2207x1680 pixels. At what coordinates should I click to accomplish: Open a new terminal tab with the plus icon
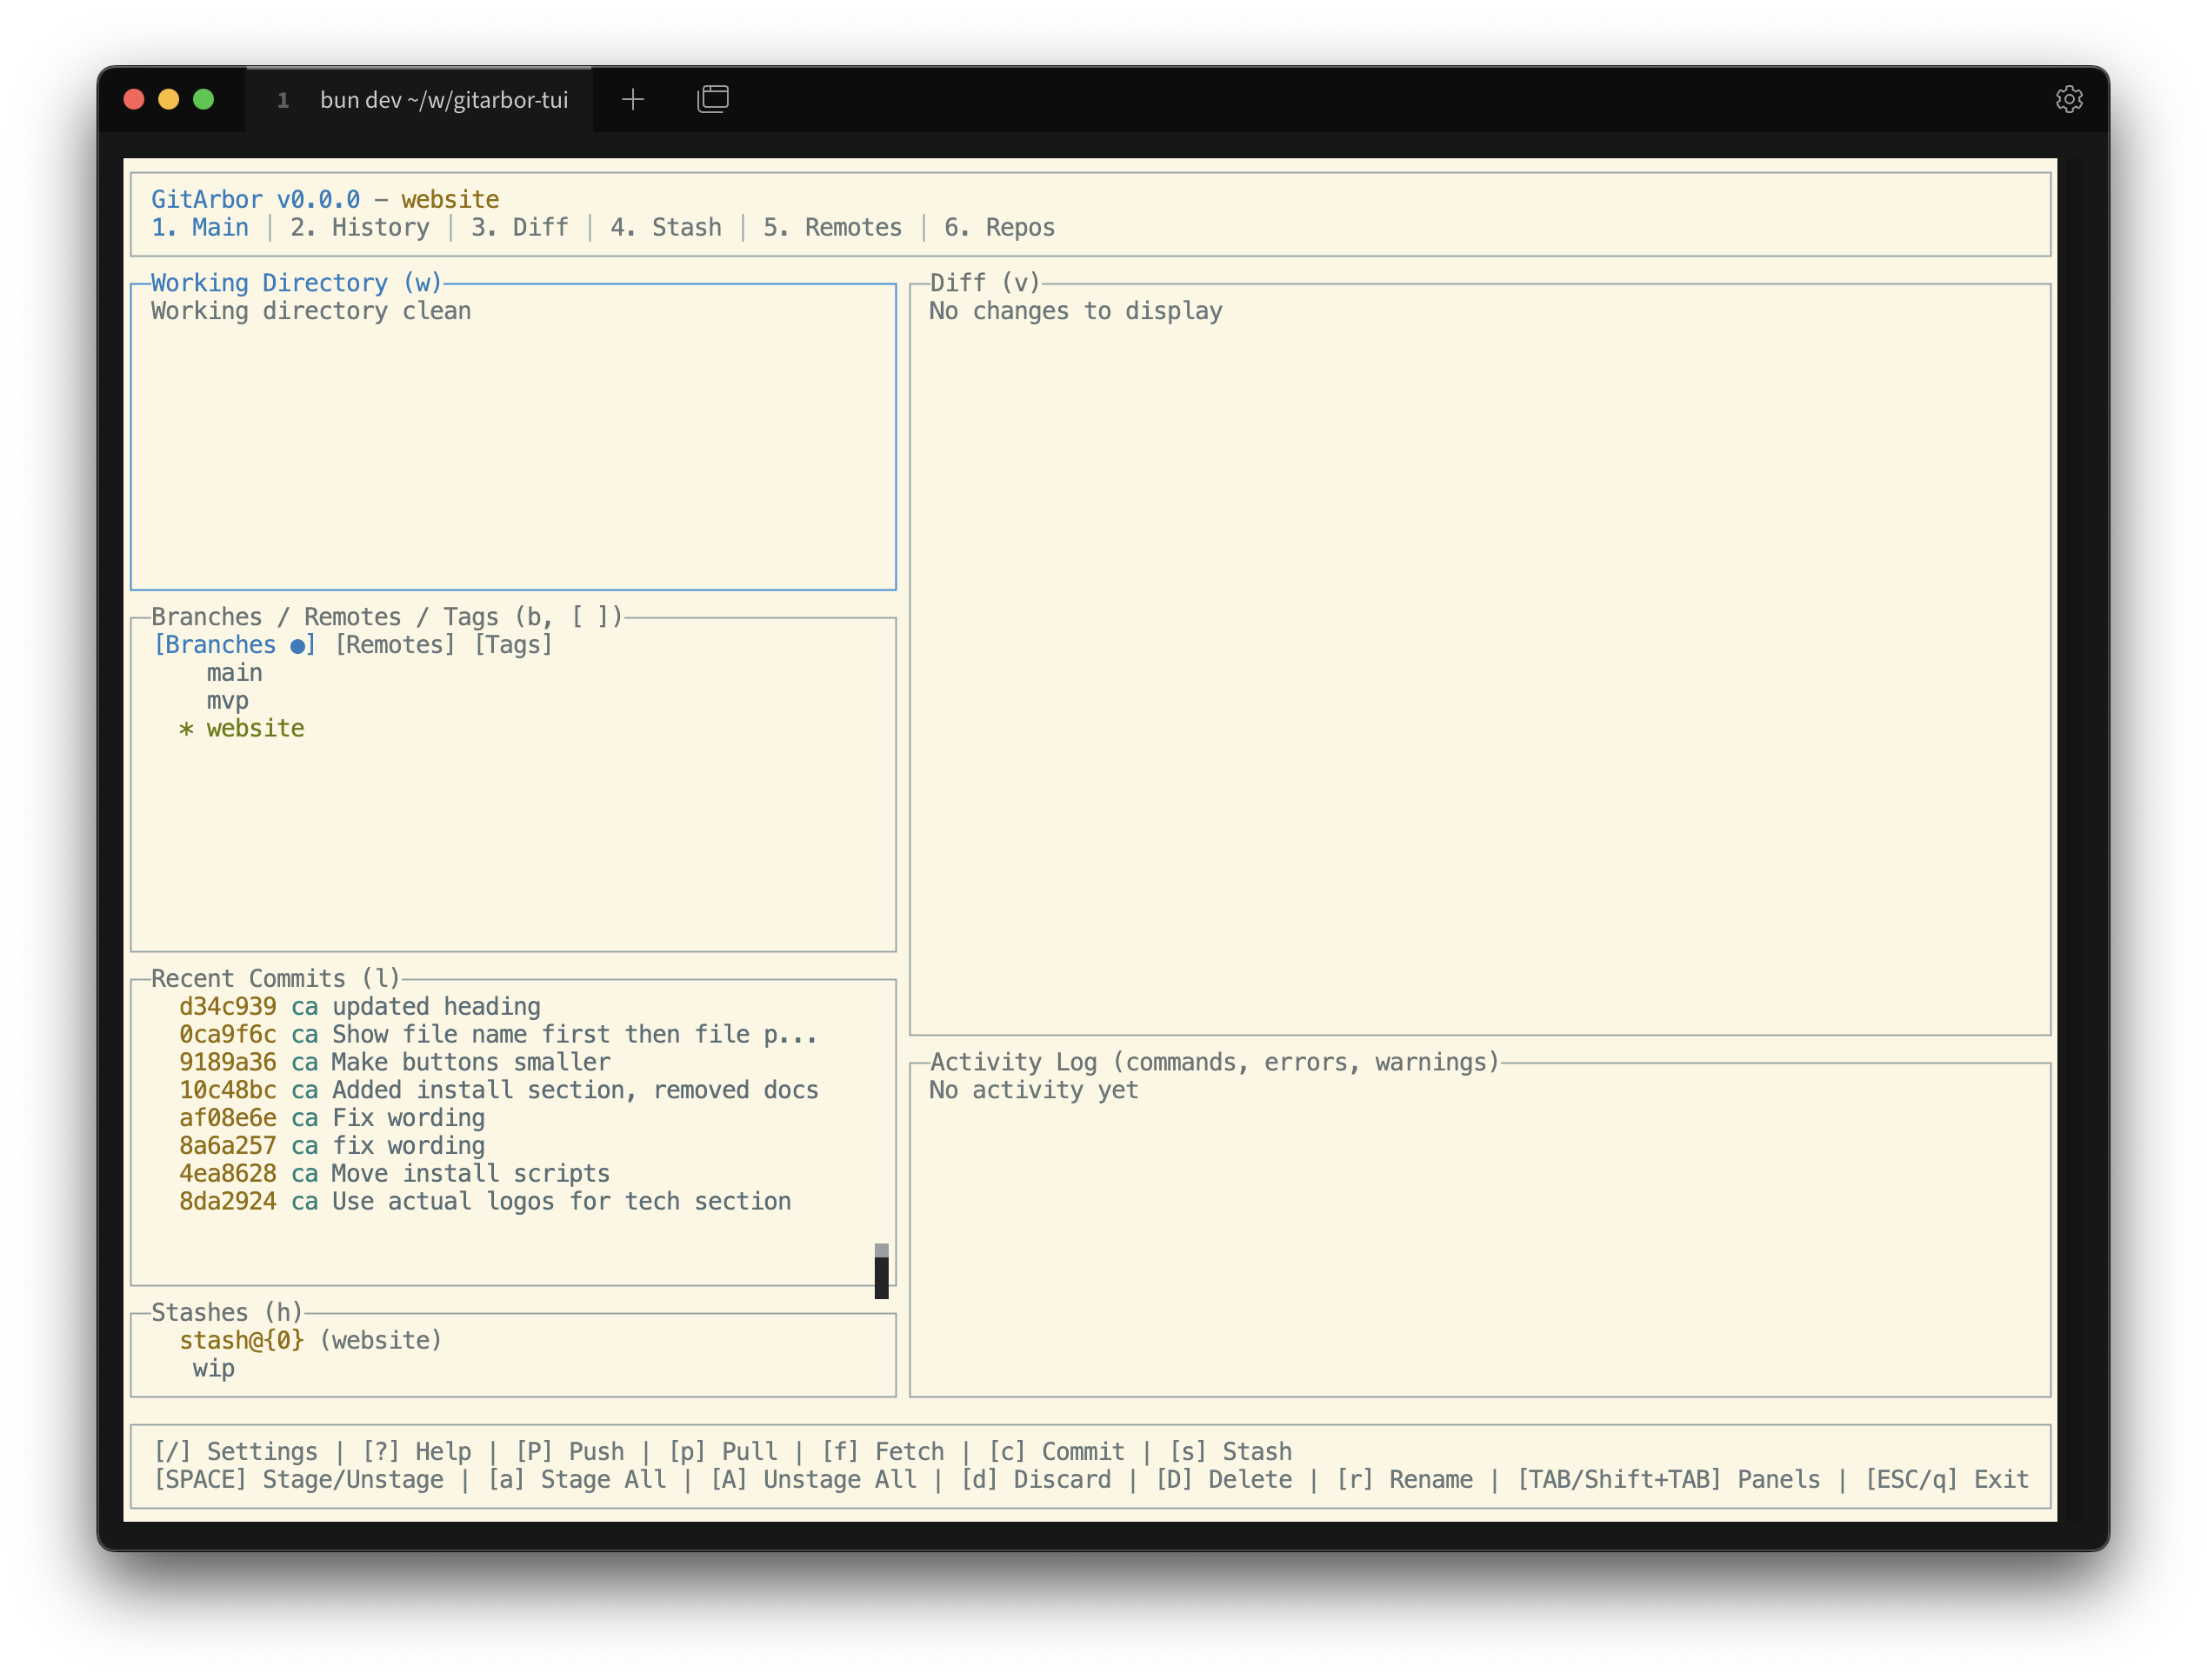coord(632,98)
